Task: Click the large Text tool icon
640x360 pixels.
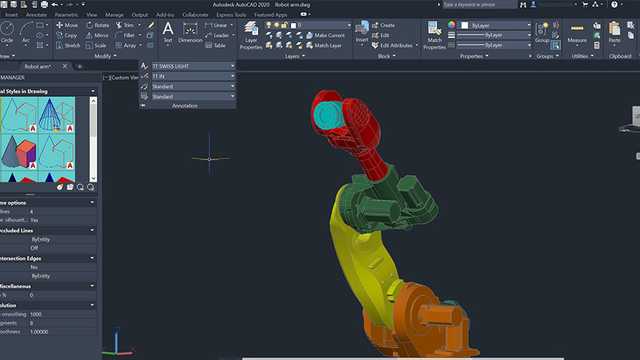Action: (168, 33)
